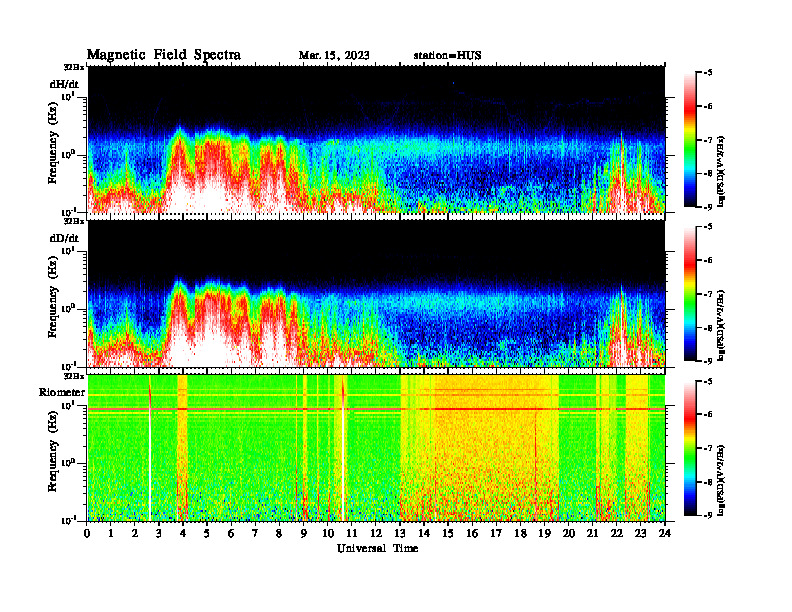792x612 pixels.
Task: Select the date text "Mar. 15, 2023"
Action: 334,56
